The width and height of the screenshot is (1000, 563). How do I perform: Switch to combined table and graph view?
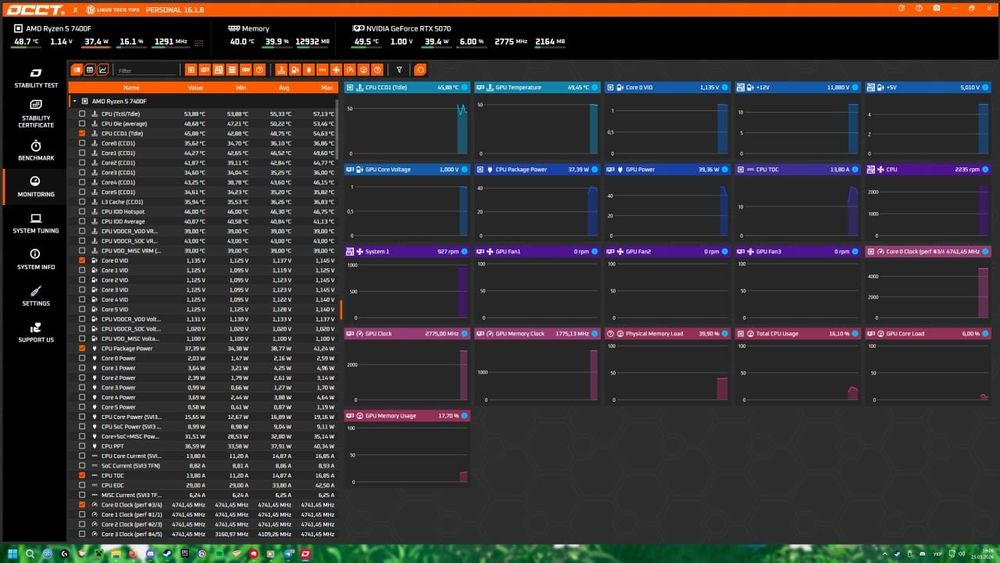pyautogui.click(x=77, y=69)
